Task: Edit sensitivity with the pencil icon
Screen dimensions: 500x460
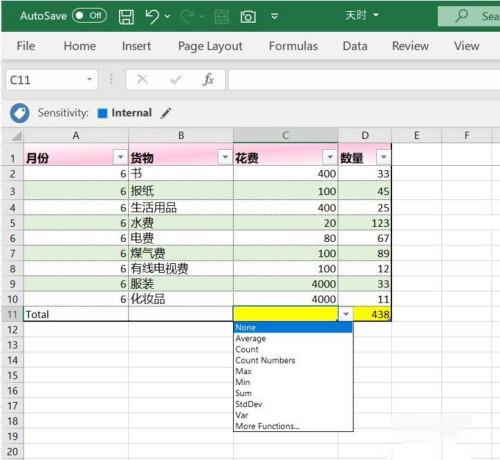Action: pyautogui.click(x=166, y=113)
